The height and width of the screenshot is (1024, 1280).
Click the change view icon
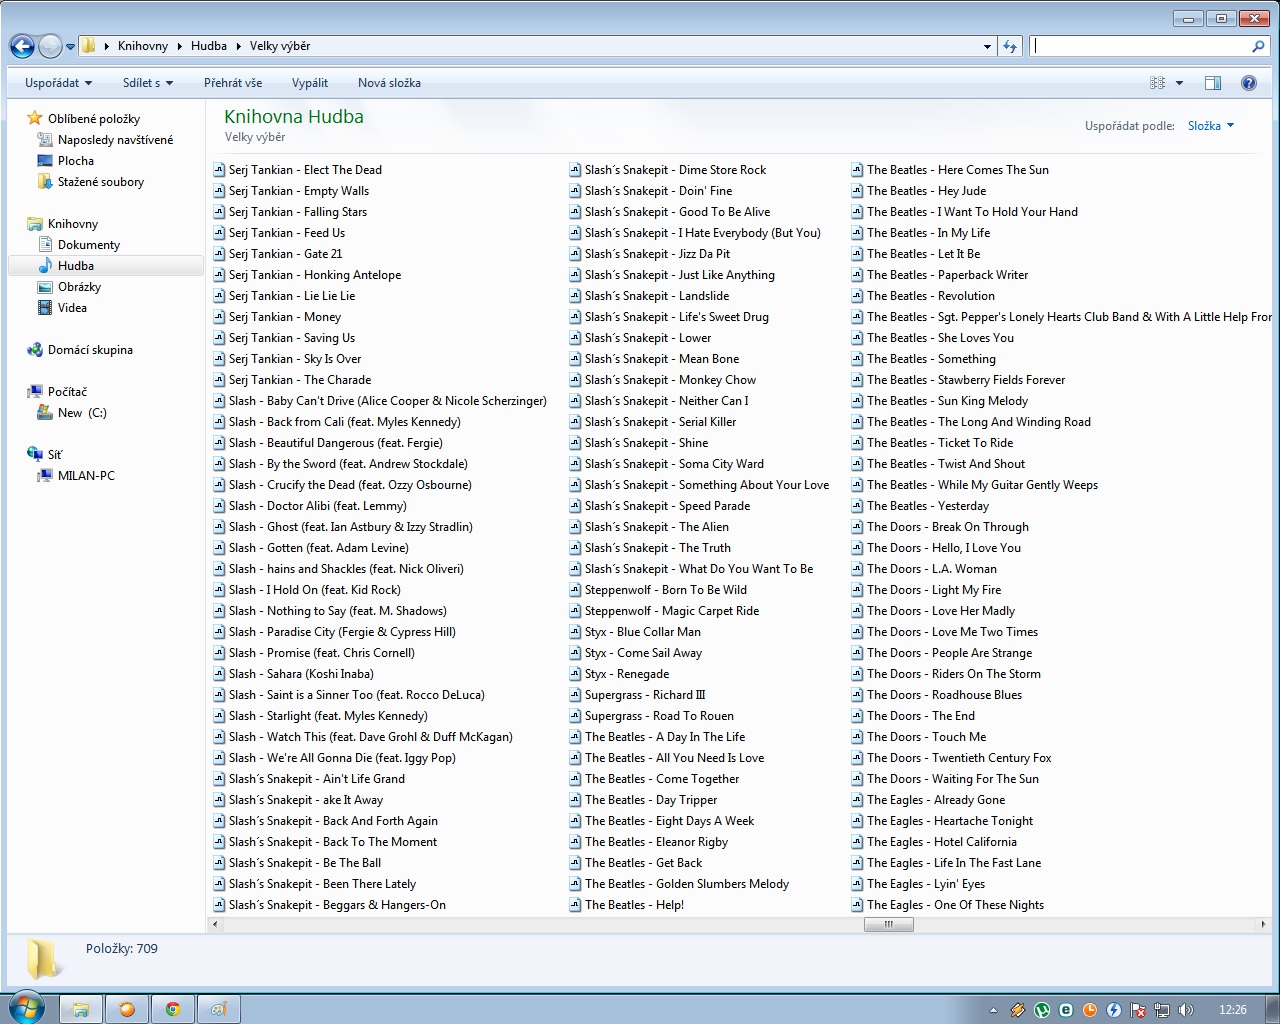click(x=1158, y=83)
